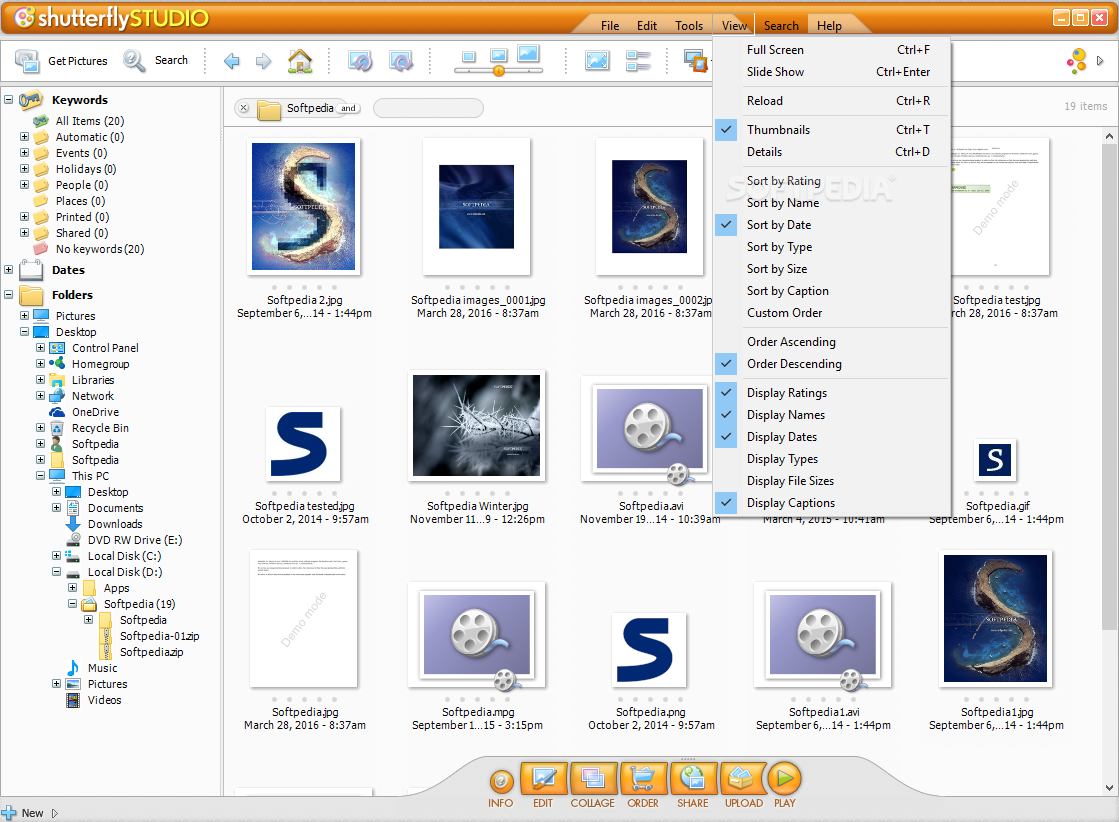Click the colorful Shutterfly balls icon
Screen dimensions: 1119x822
click(x=1076, y=61)
